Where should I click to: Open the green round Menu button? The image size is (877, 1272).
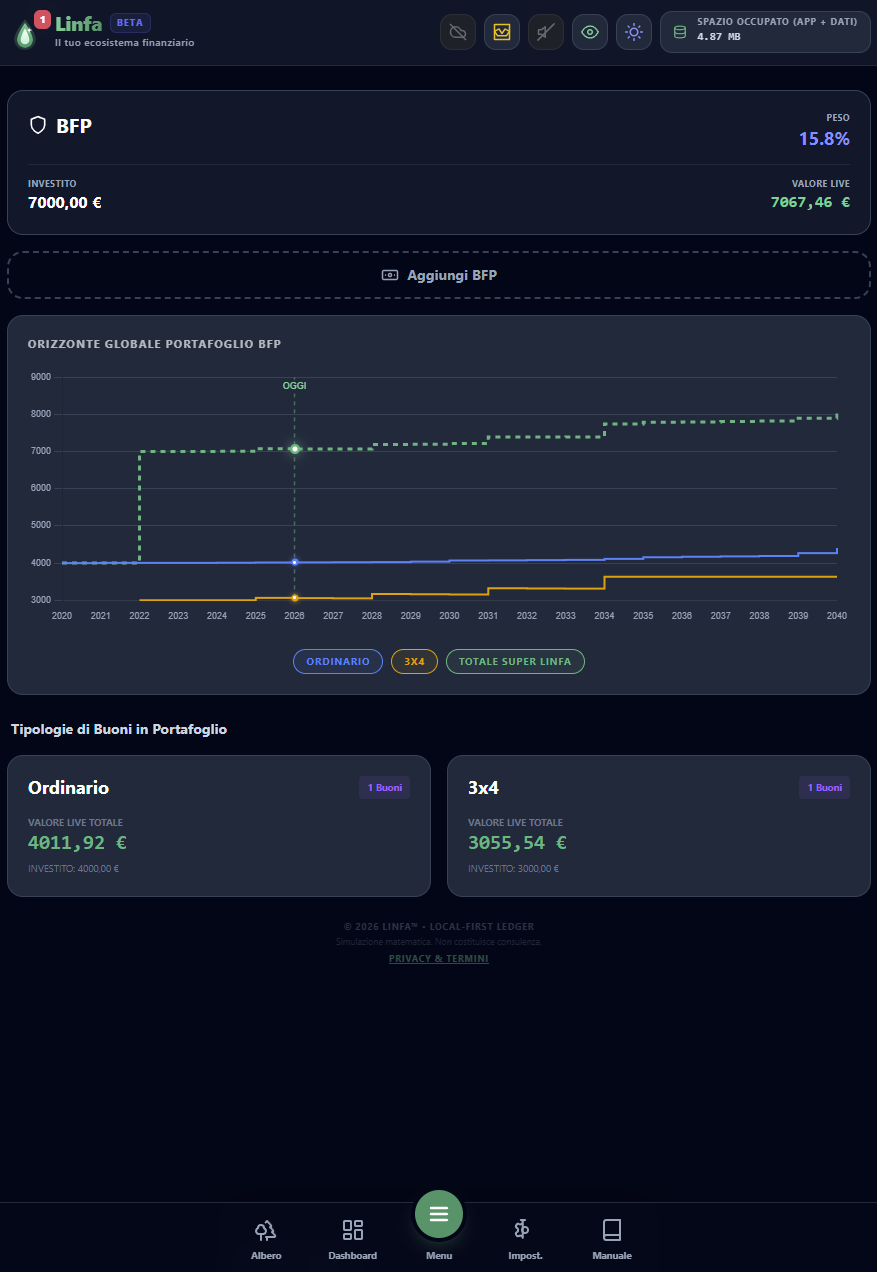[439, 1214]
